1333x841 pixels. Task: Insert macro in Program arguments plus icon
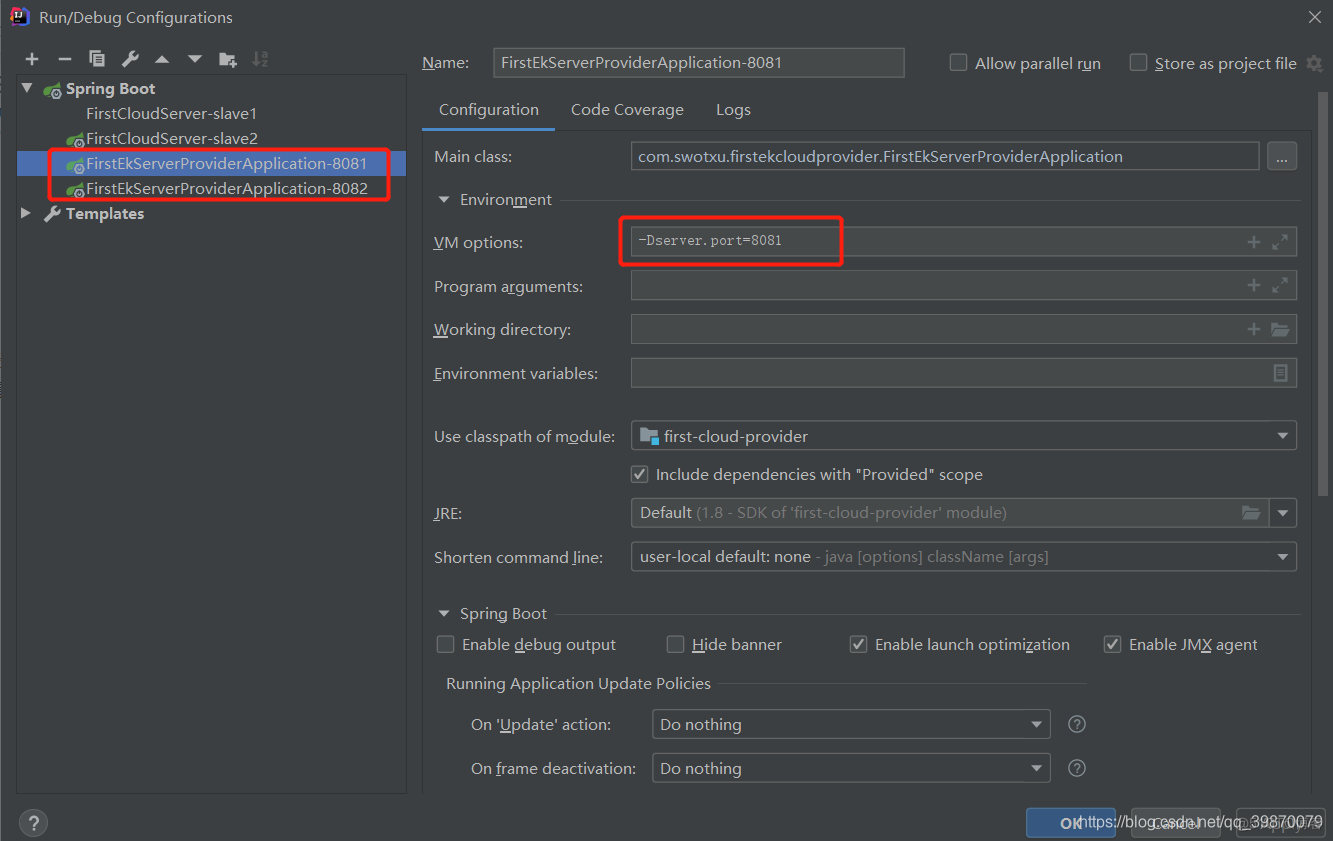(x=1254, y=285)
